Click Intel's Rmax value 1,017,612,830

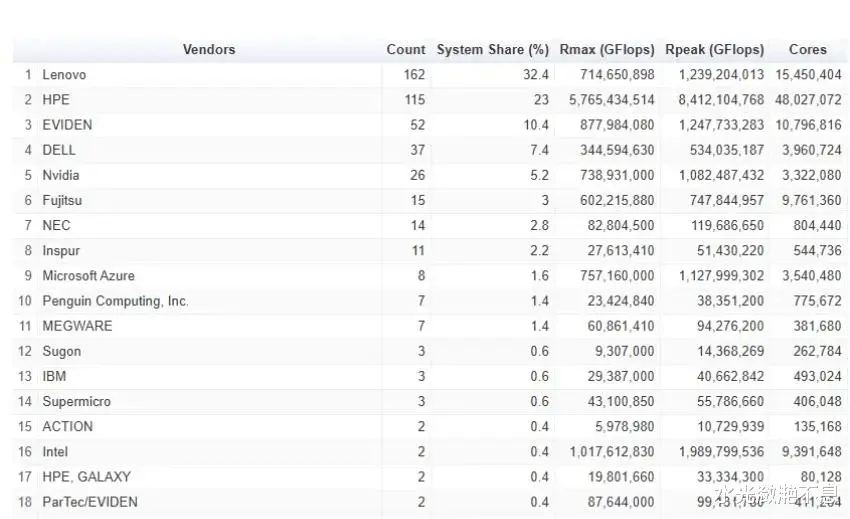click(612, 452)
